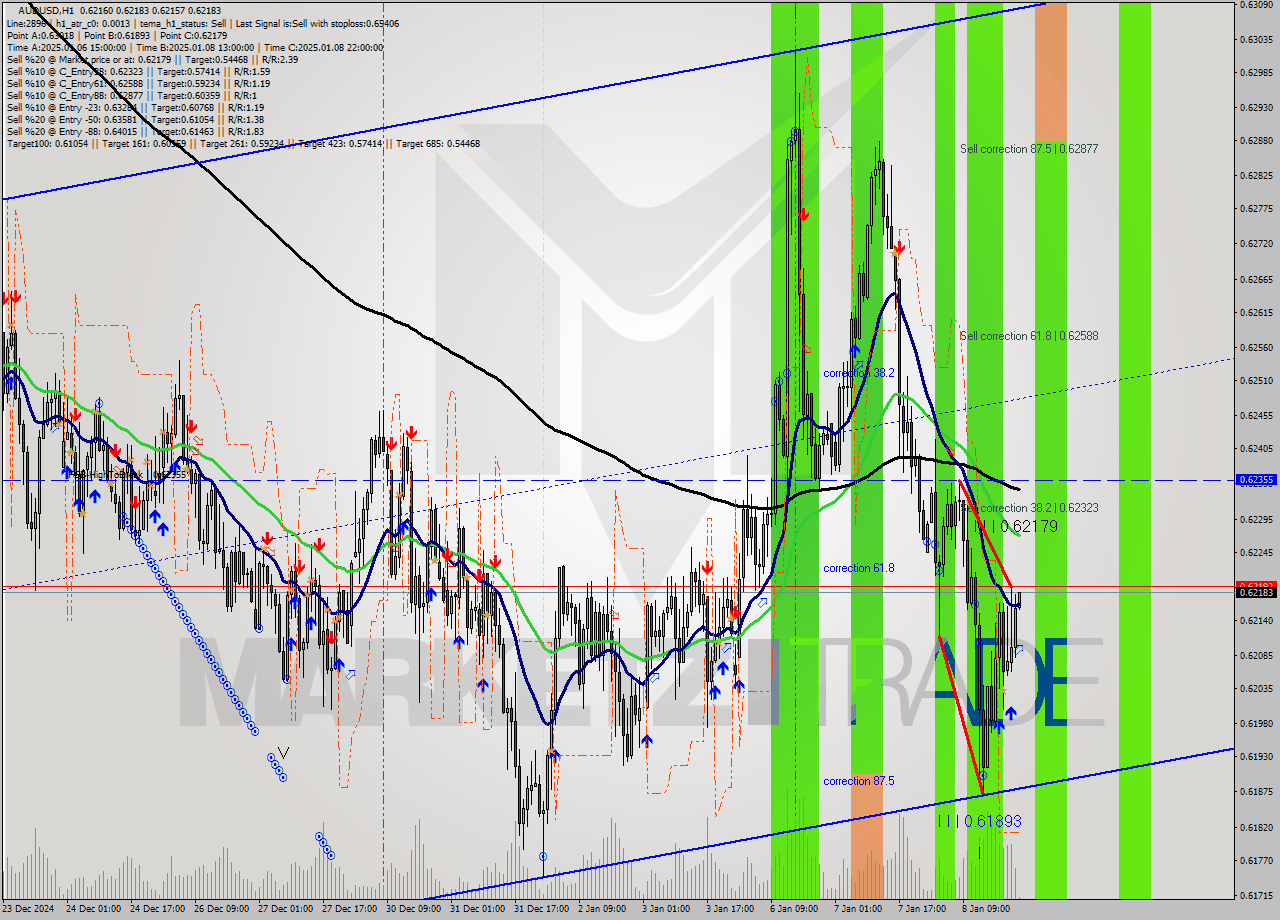Screen dimensions: 1280x920
Task: Click the highlighted blue 0.62355 price tag
Action: point(1257,480)
